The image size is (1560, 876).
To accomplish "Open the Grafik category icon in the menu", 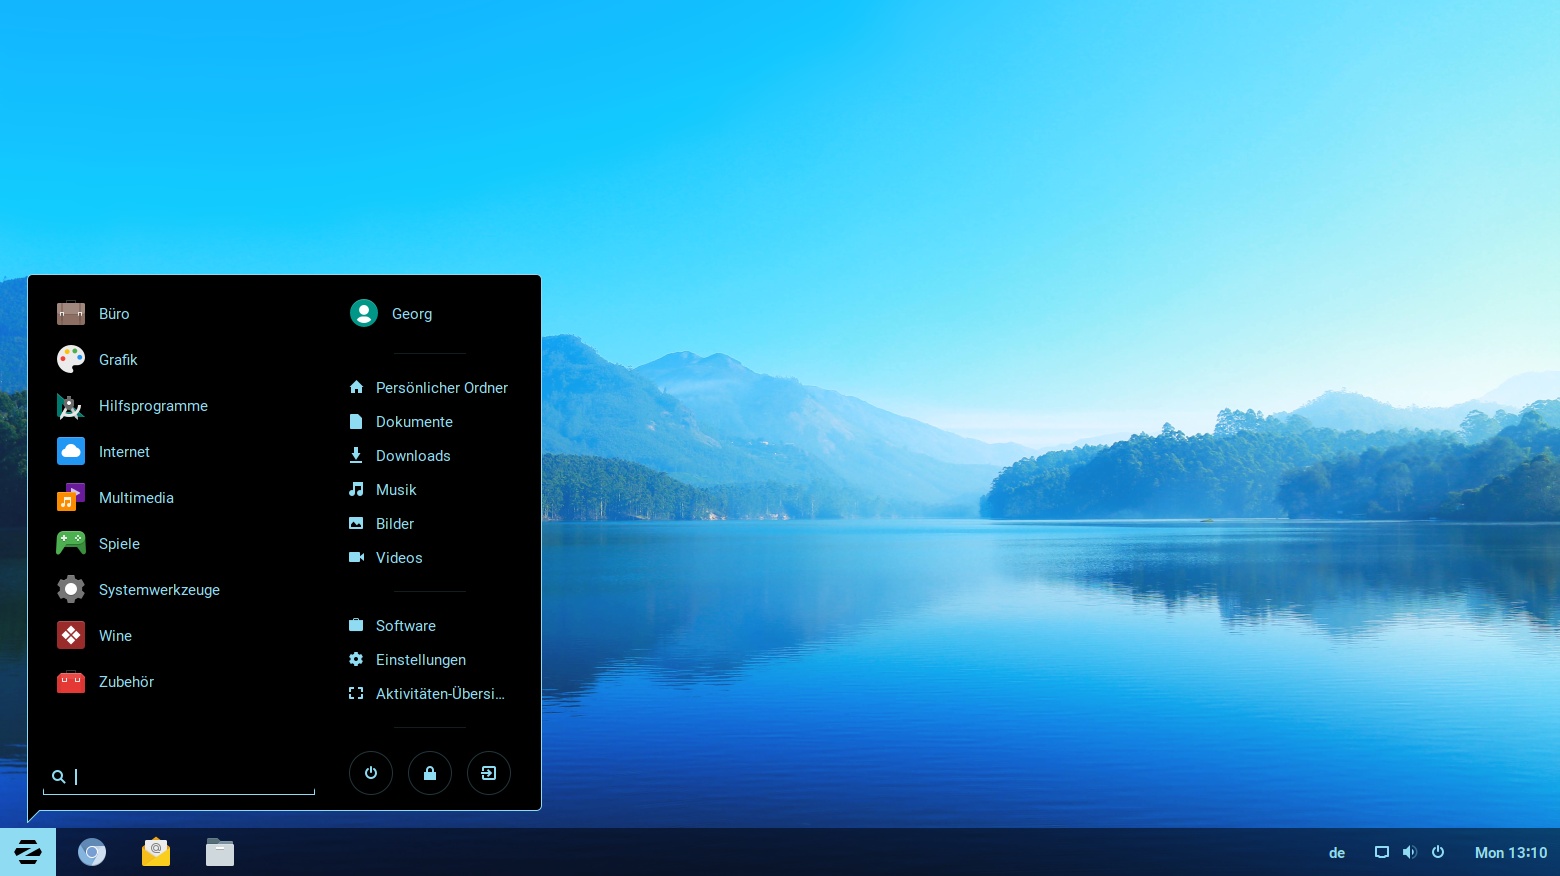I will pos(71,359).
